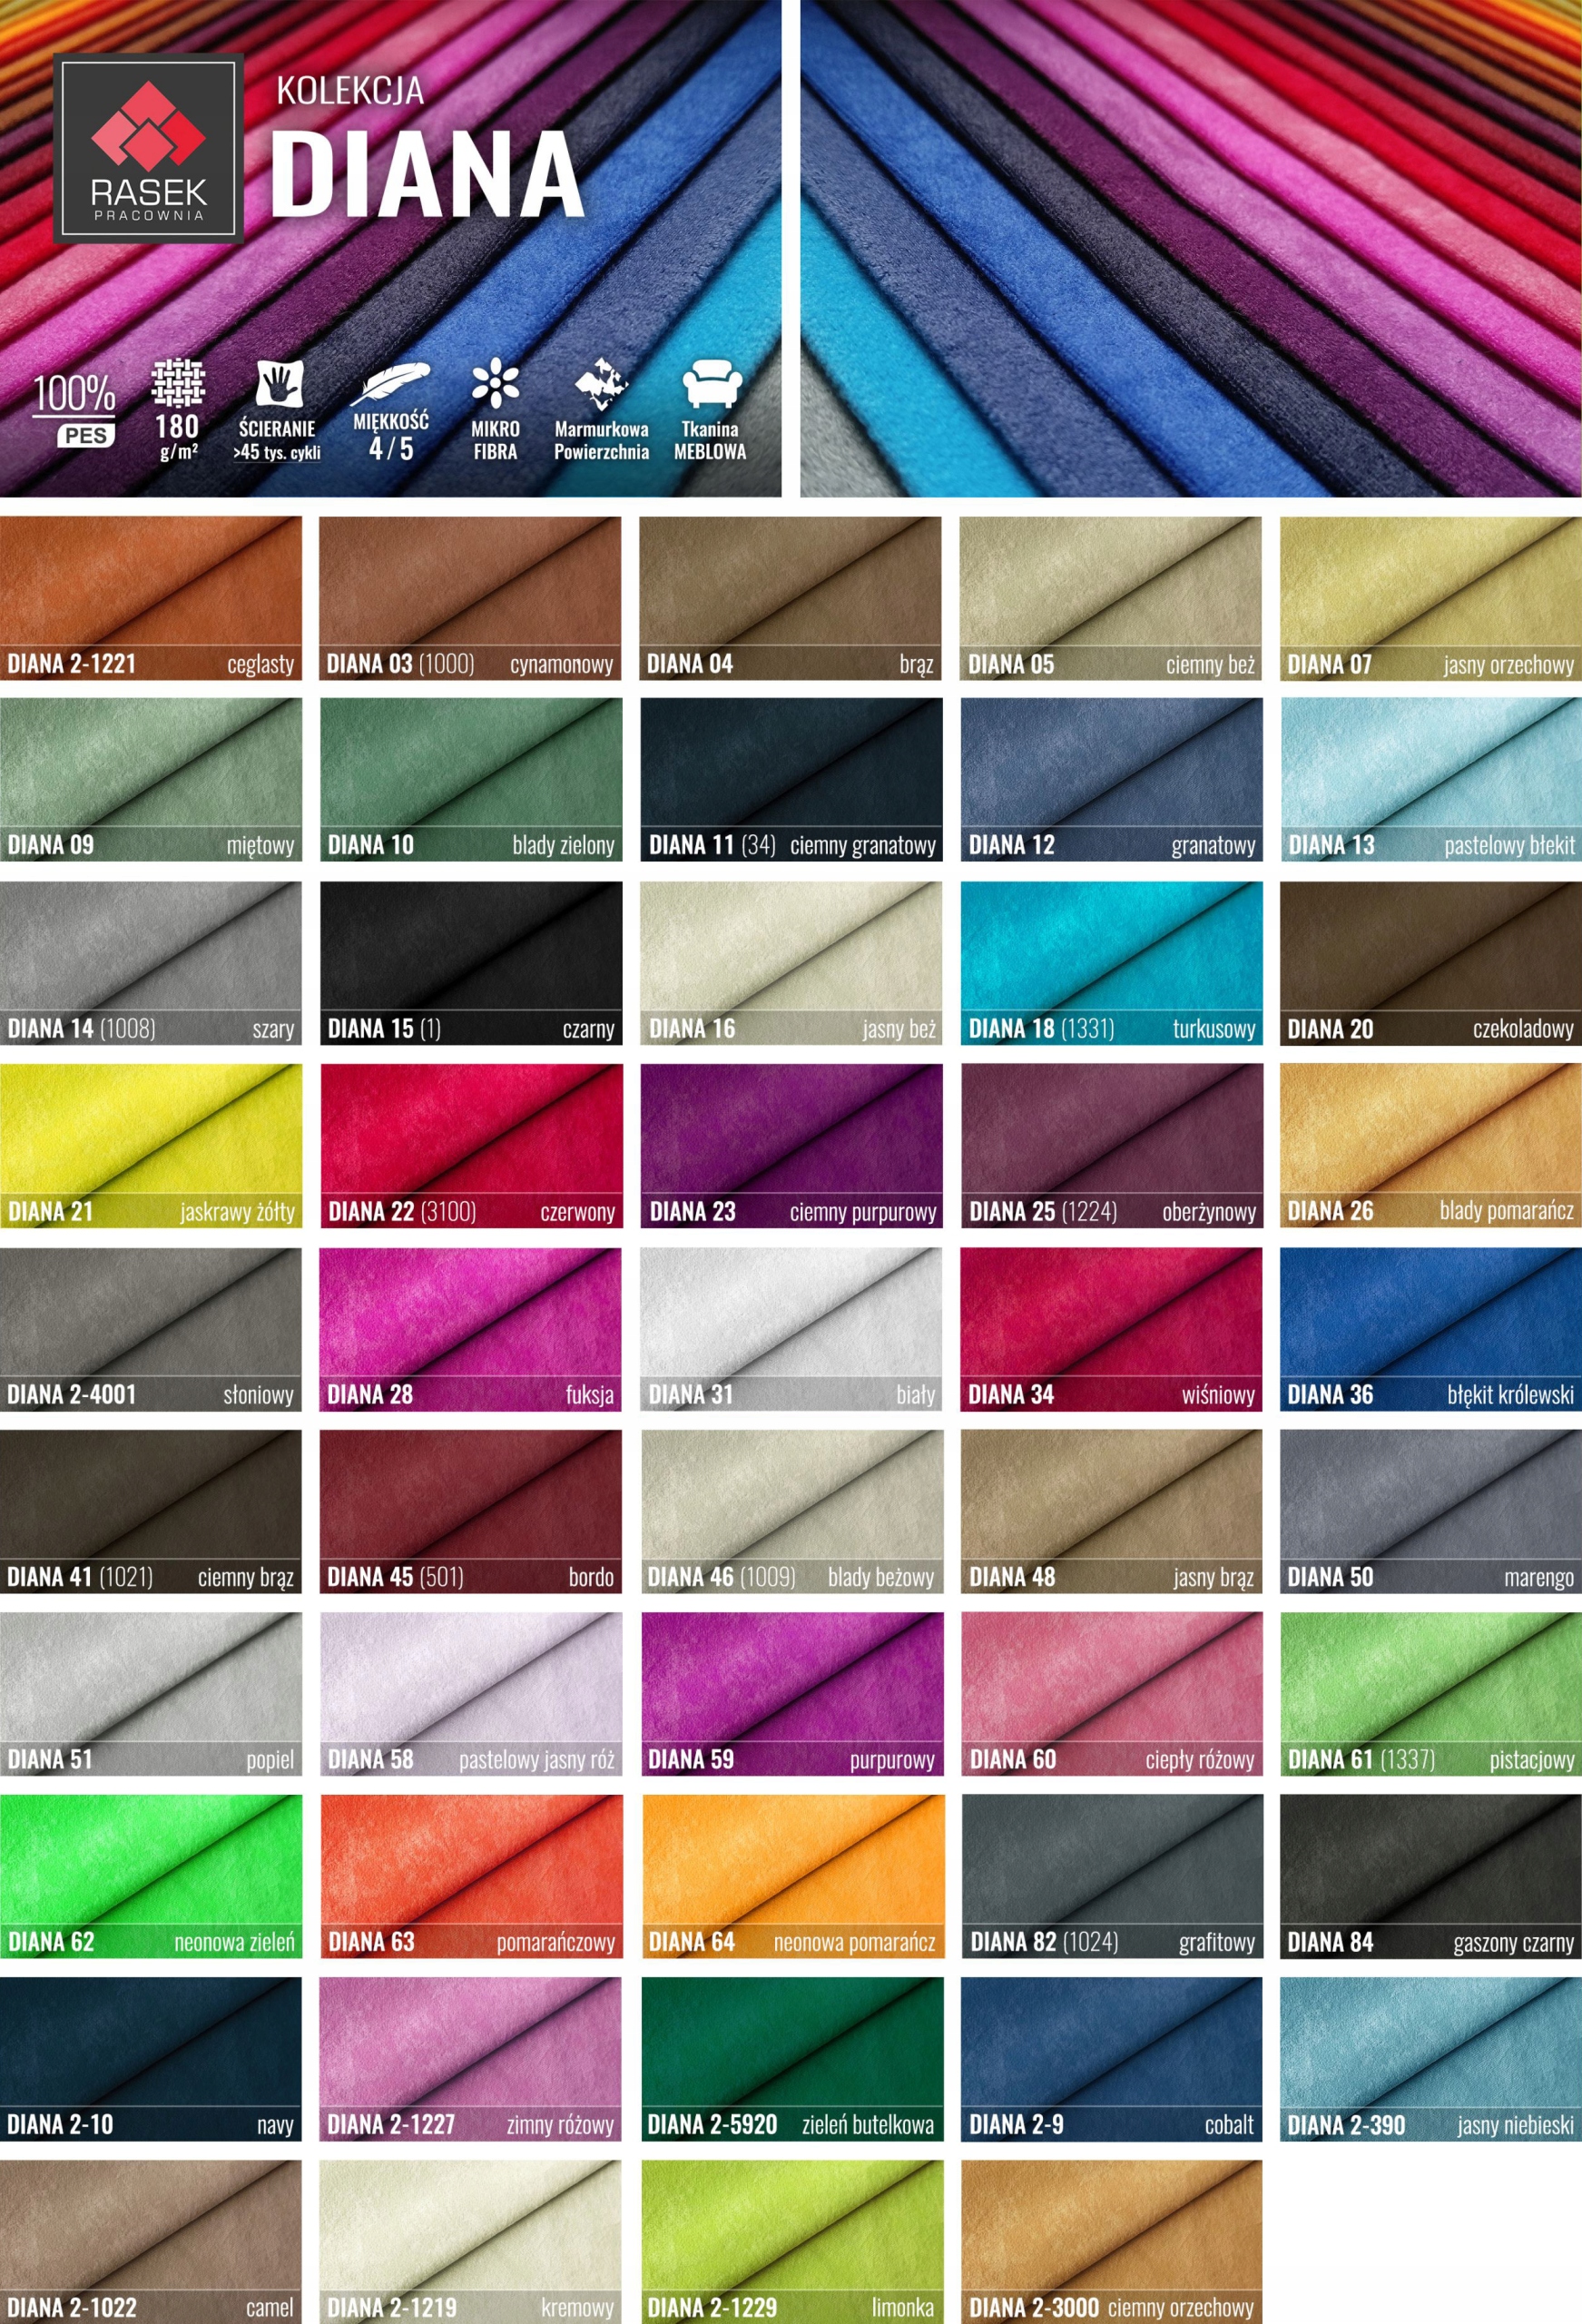
Task: Select the DIANA 25 oberżynowy swatch
Action: point(1112,1146)
